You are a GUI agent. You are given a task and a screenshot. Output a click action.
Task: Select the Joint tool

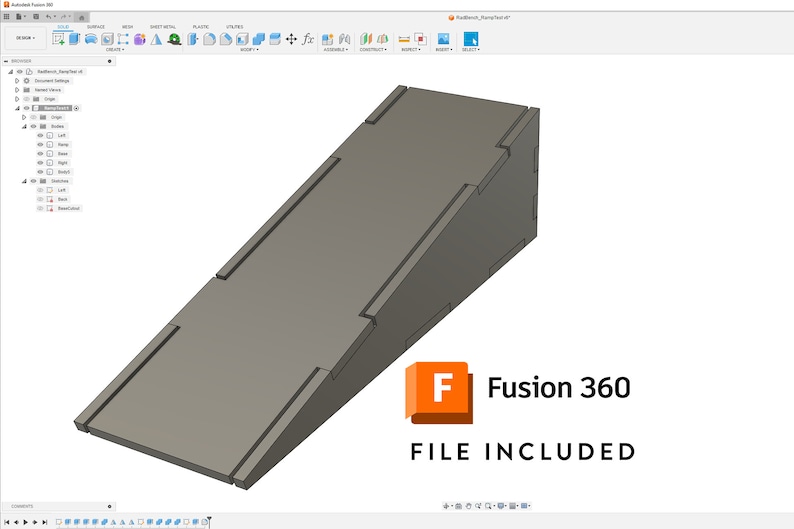344,39
